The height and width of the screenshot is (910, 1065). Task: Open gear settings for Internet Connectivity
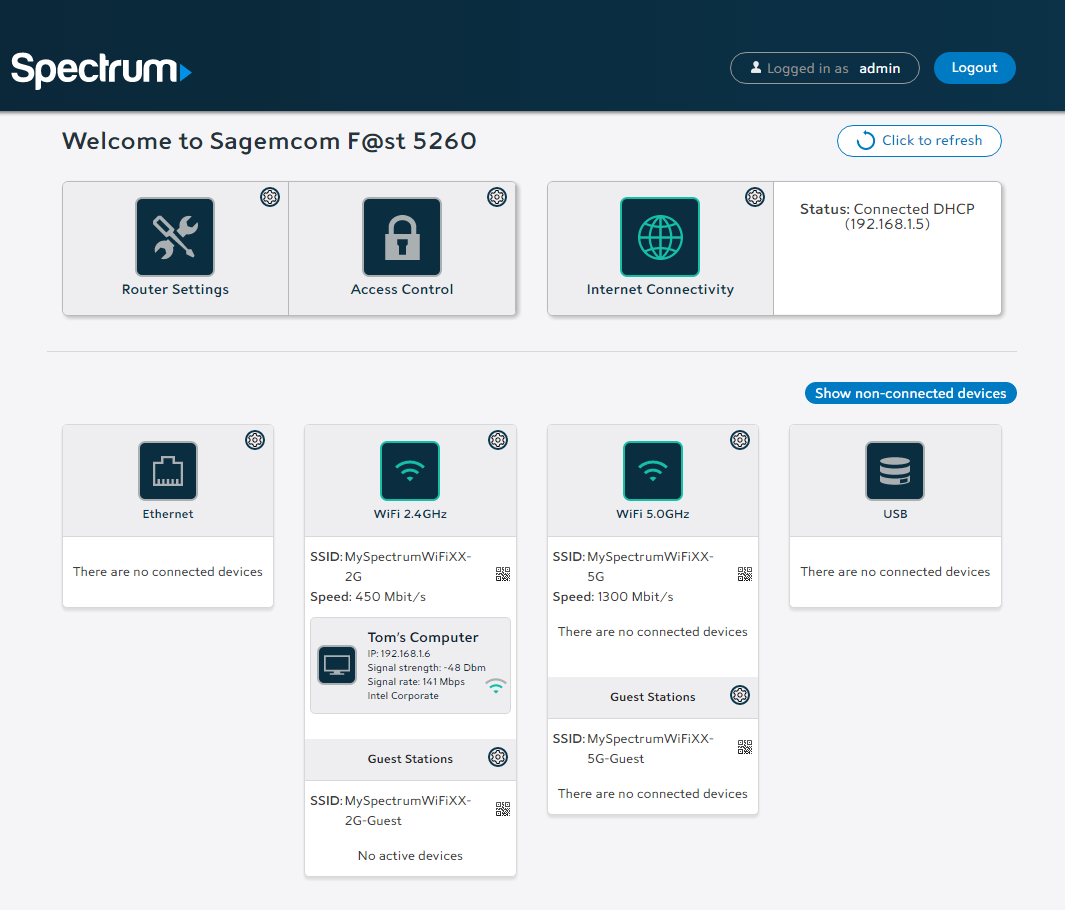(x=755, y=197)
